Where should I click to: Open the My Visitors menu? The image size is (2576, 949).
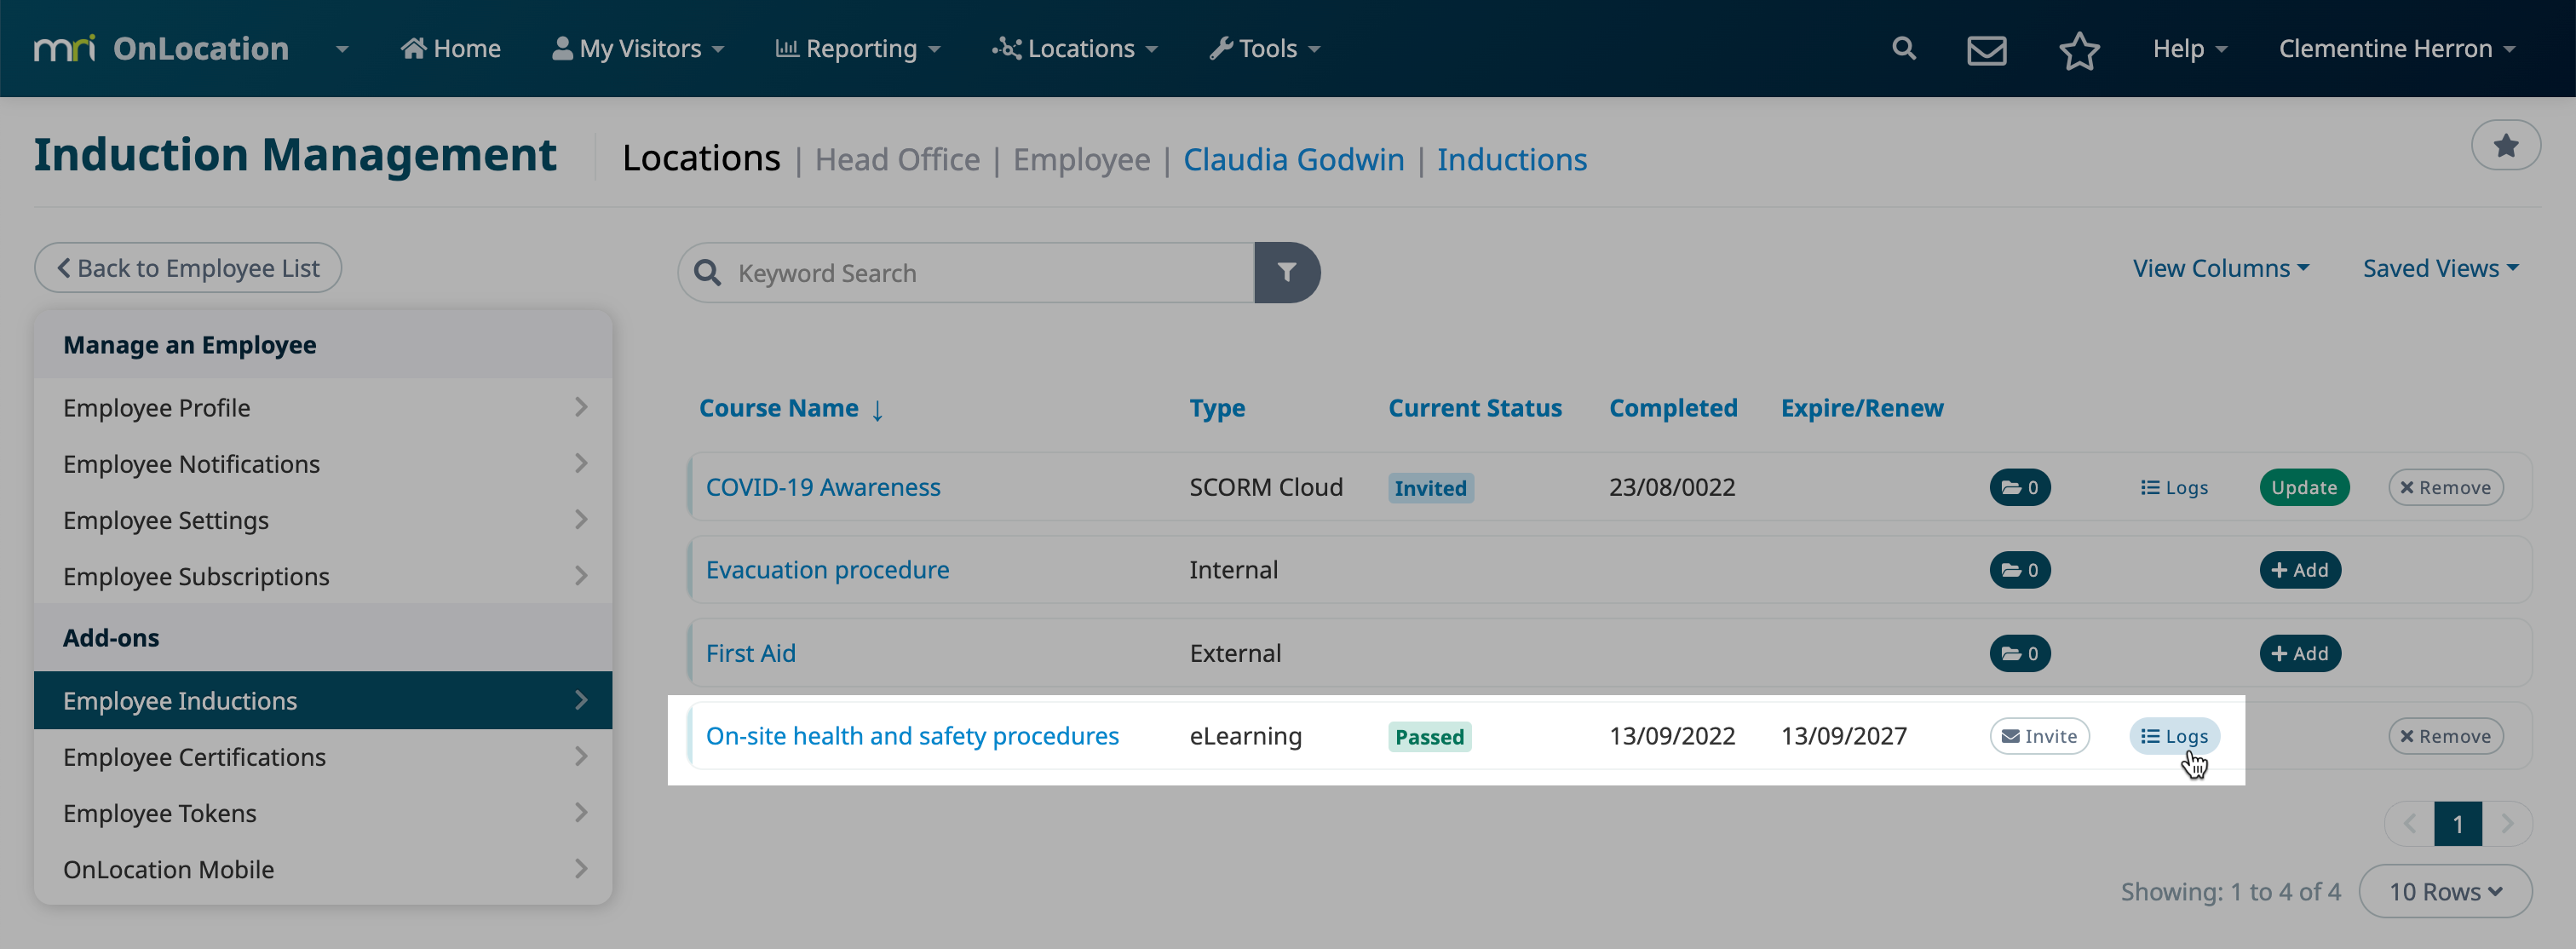click(x=637, y=48)
